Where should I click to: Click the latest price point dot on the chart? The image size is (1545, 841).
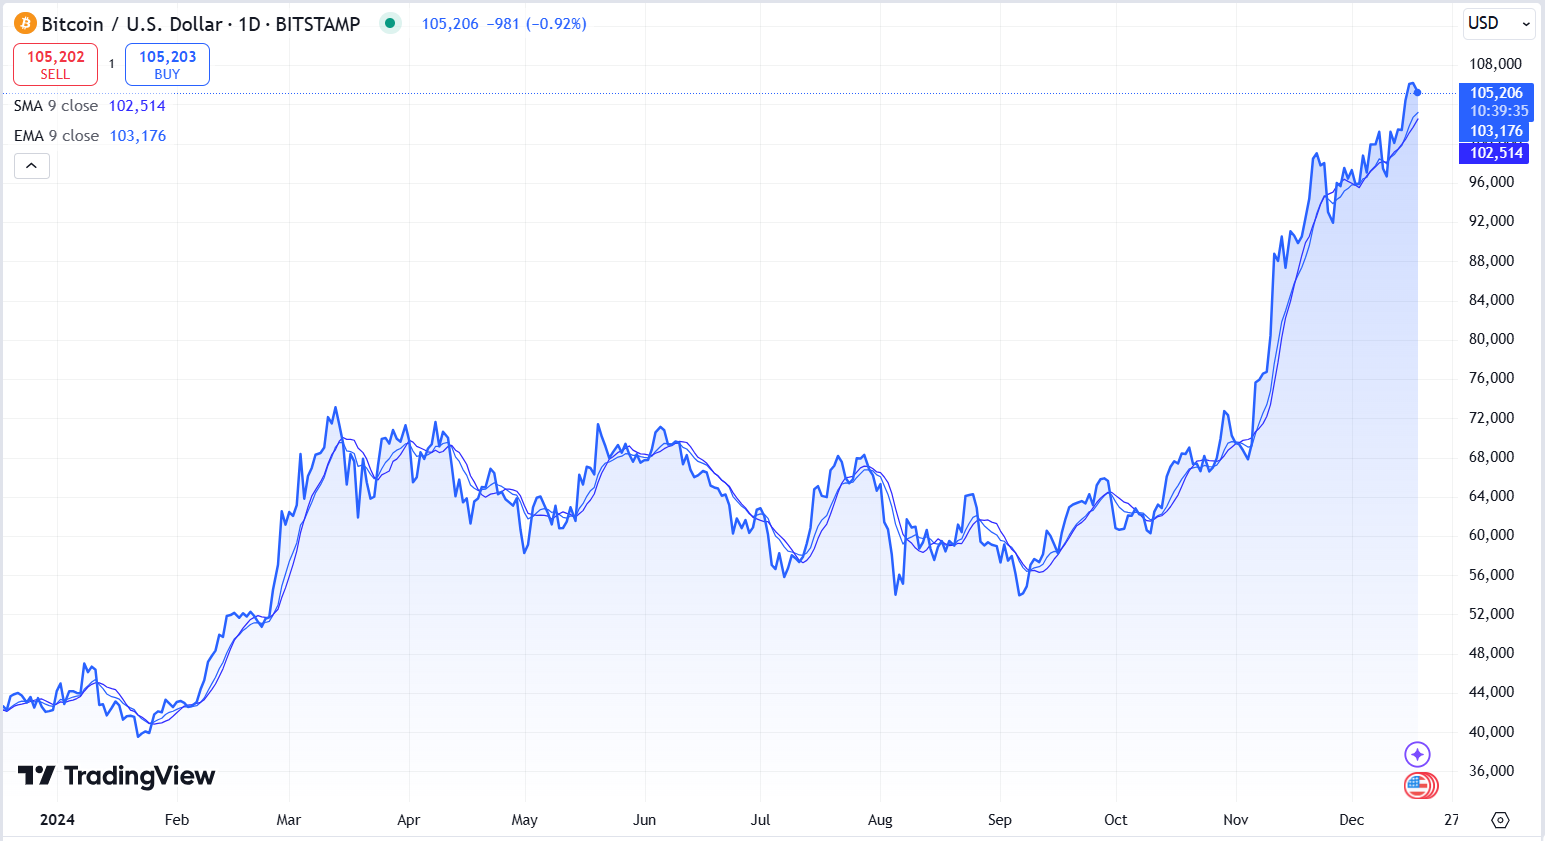1417,93
